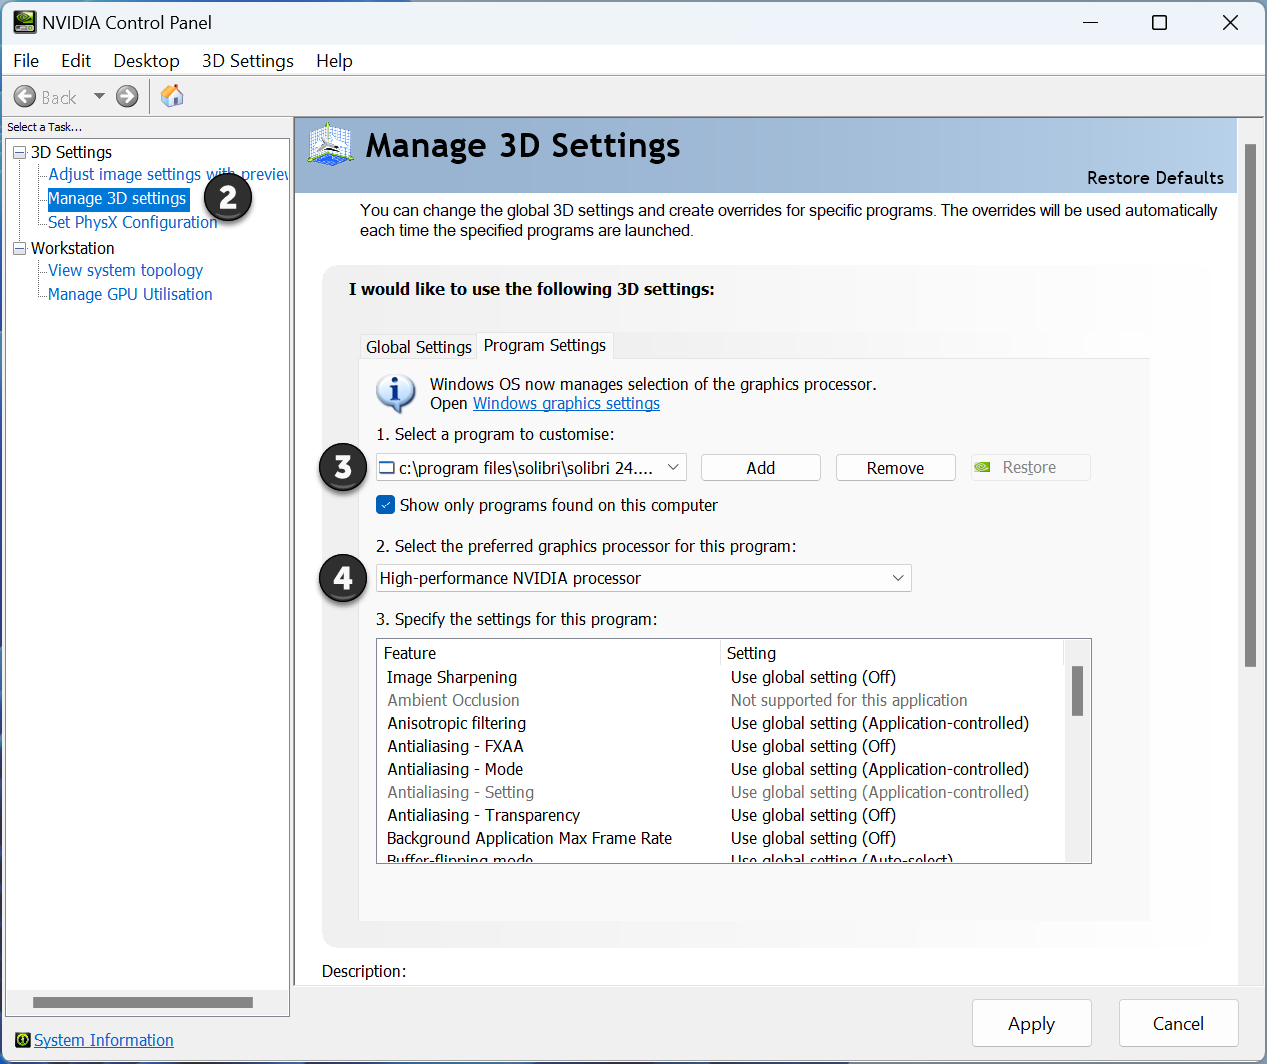1267x1064 pixels.
Task: Collapse the Workstation tree node
Action: 19,248
